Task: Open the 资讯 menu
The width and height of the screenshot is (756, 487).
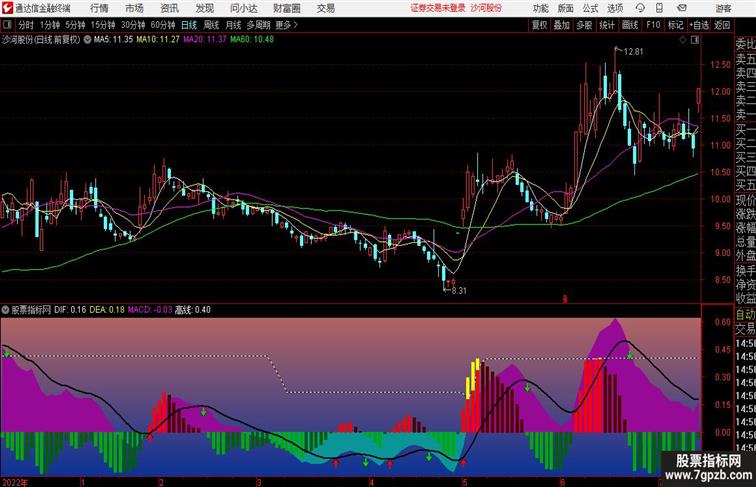Action: point(169,8)
